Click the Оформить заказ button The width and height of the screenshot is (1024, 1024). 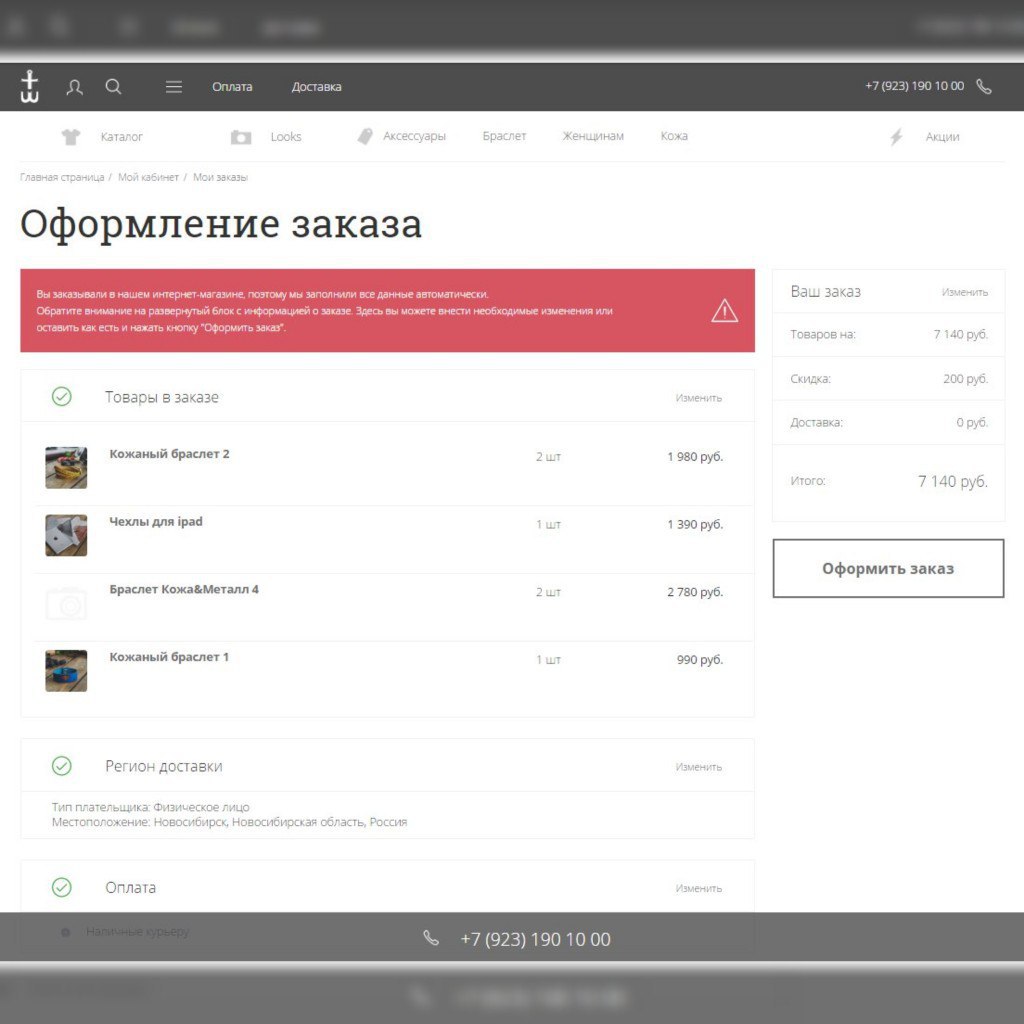point(888,568)
